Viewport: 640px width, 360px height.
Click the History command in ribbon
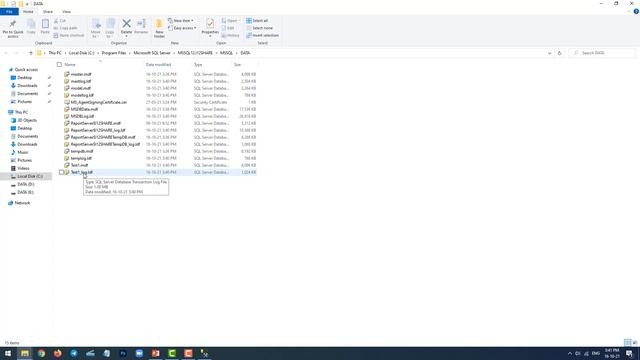pos(231,36)
